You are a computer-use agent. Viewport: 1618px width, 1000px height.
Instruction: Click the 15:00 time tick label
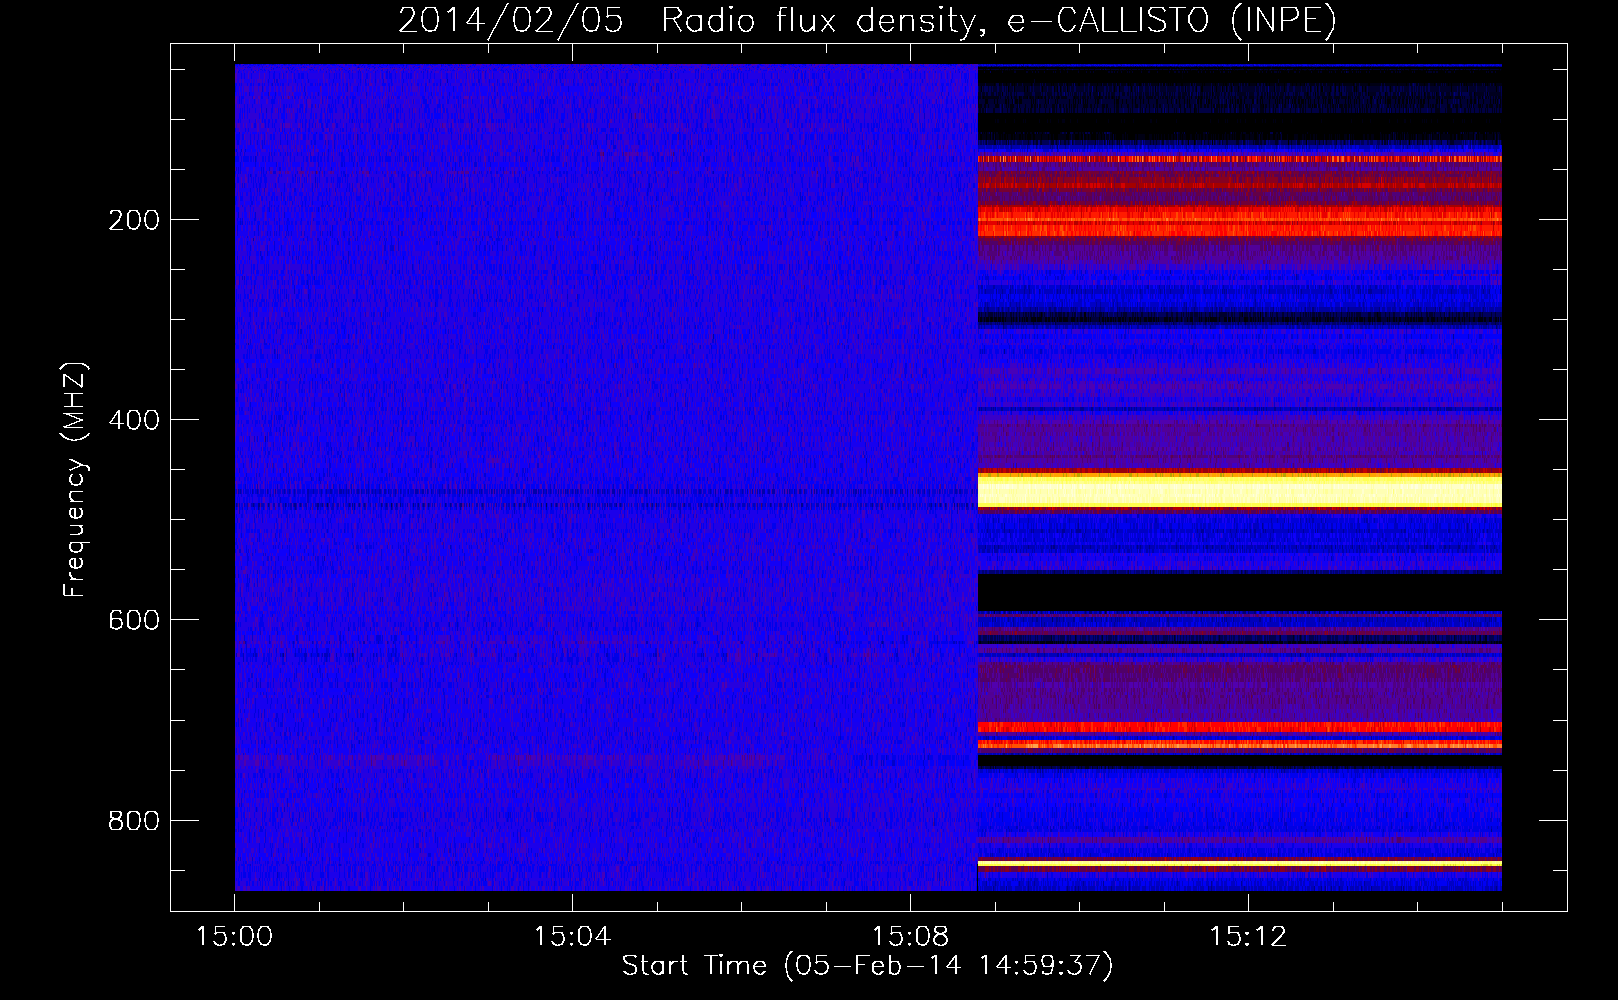tap(234, 937)
